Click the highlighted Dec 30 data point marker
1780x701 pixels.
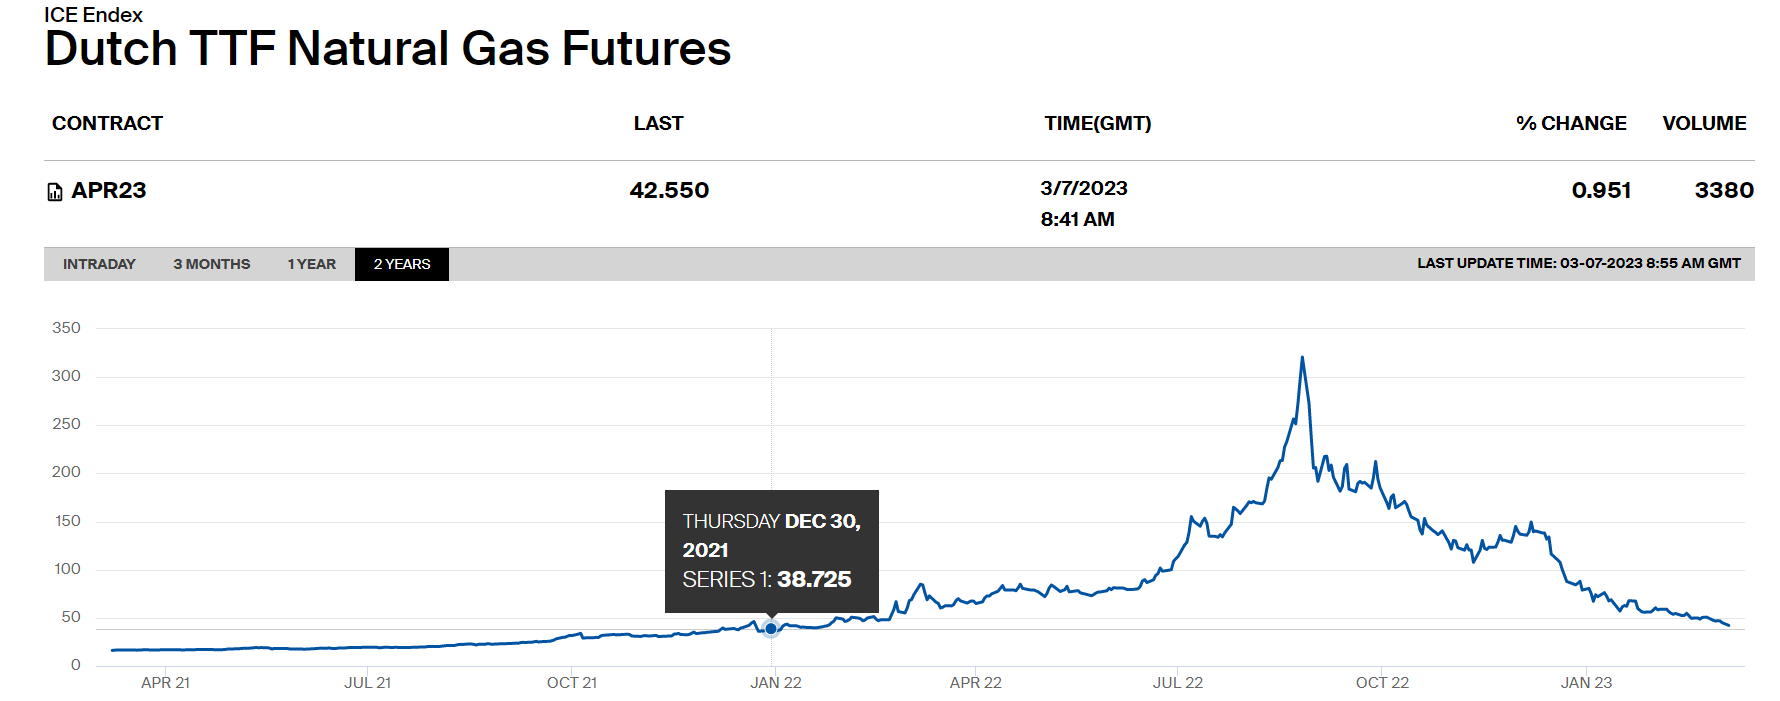point(771,628)
